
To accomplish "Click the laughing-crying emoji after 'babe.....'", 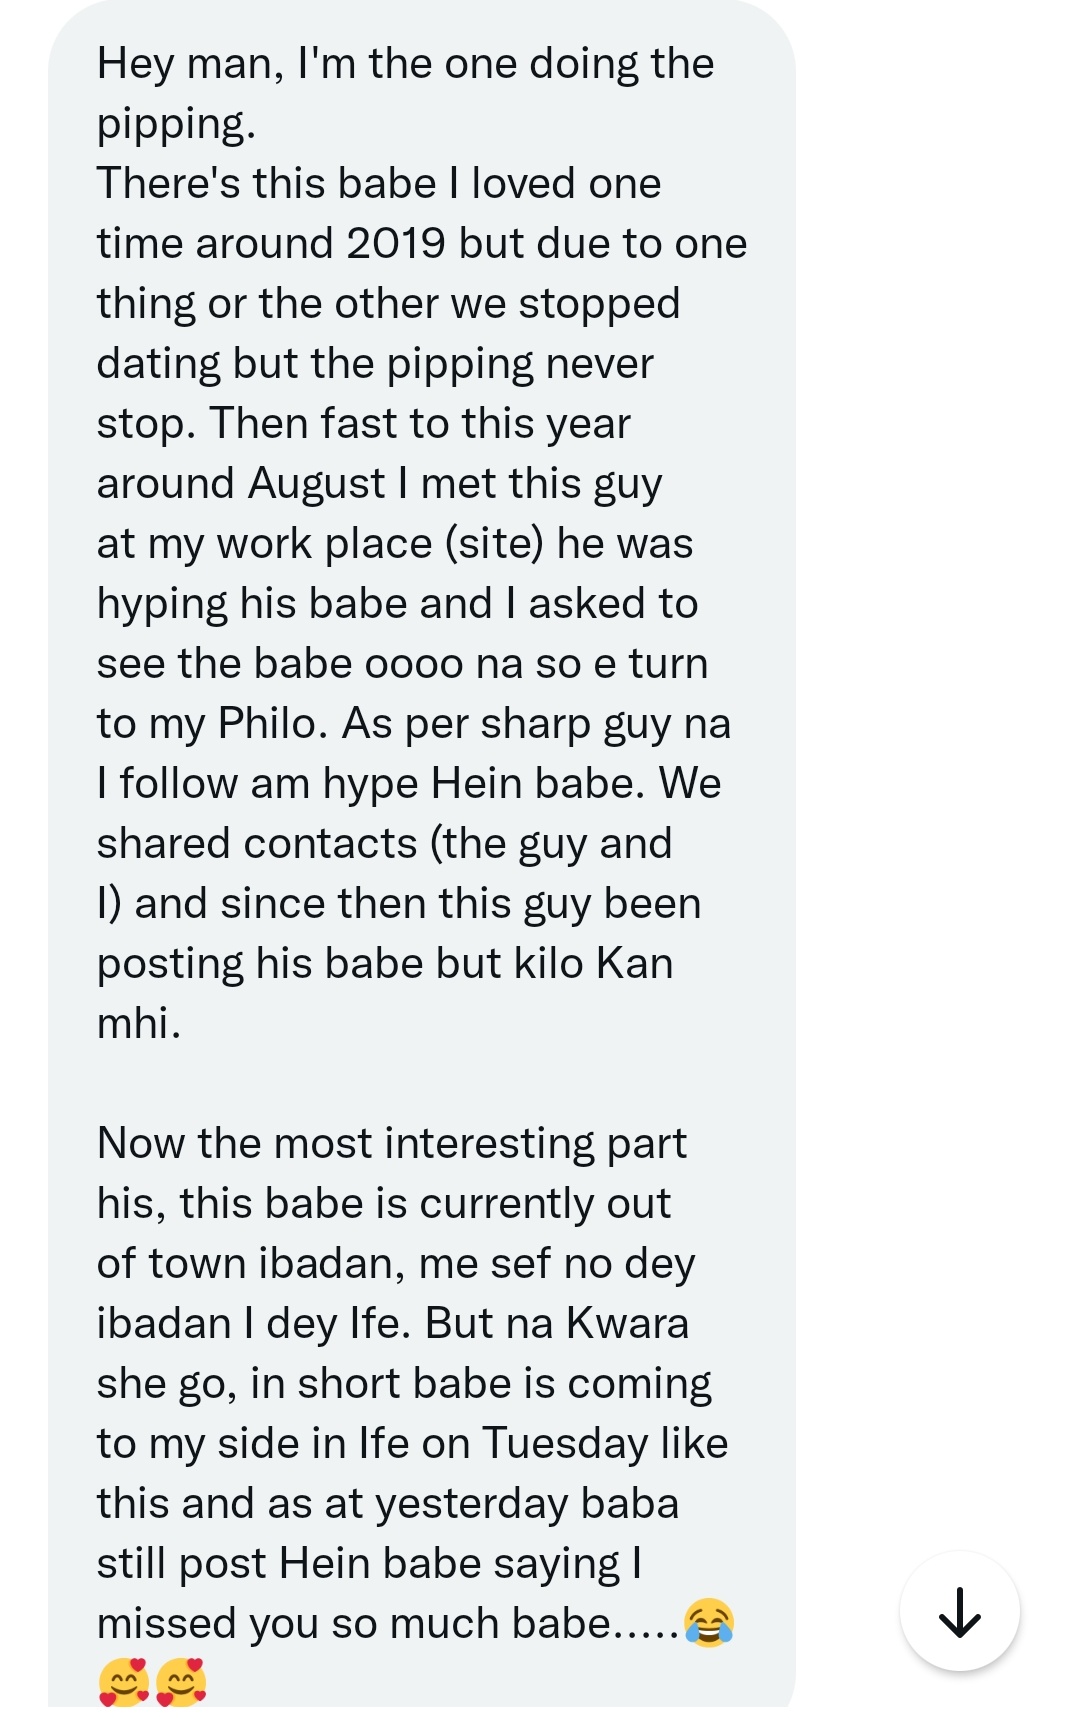I will pyautogui.click(x=709, y=1622).
